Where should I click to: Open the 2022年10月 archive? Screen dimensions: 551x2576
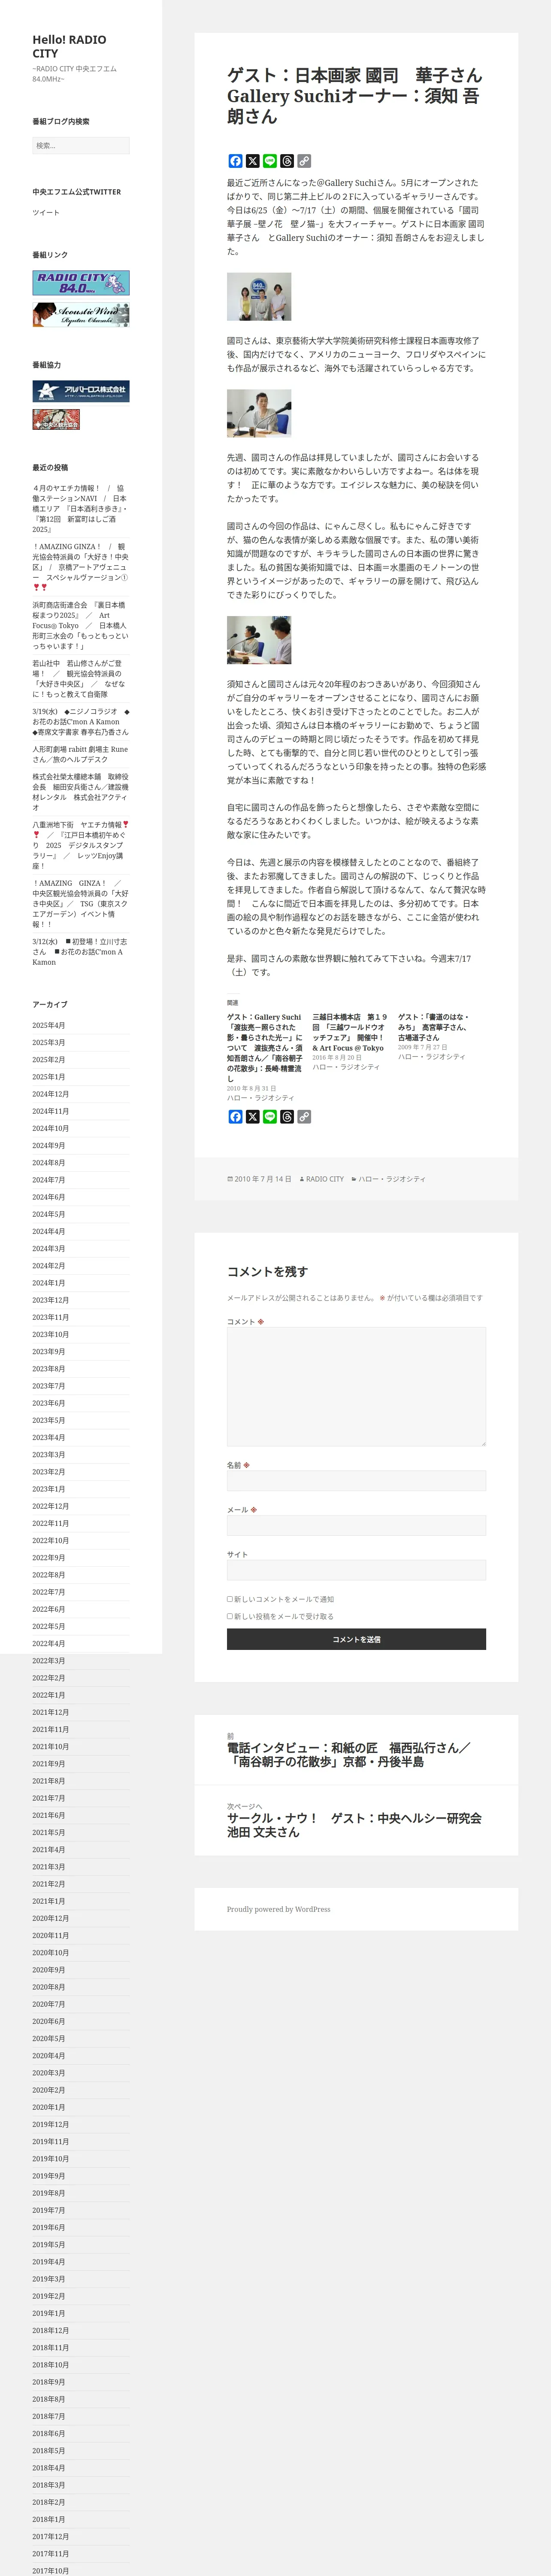coord(50,1540)
